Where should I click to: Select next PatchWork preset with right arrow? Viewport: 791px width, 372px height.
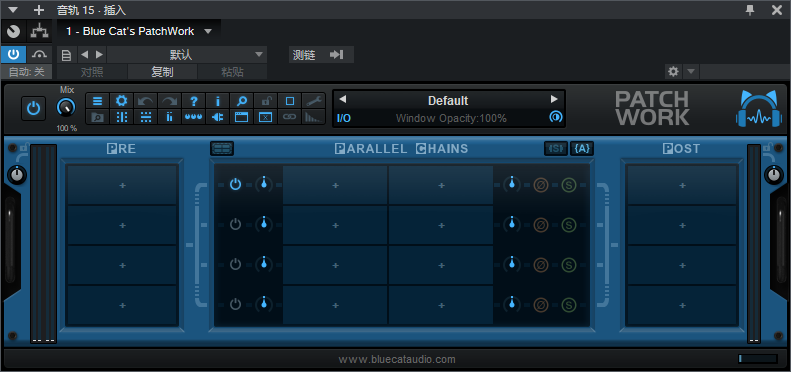pyautogui.click(x=554, y=99)
